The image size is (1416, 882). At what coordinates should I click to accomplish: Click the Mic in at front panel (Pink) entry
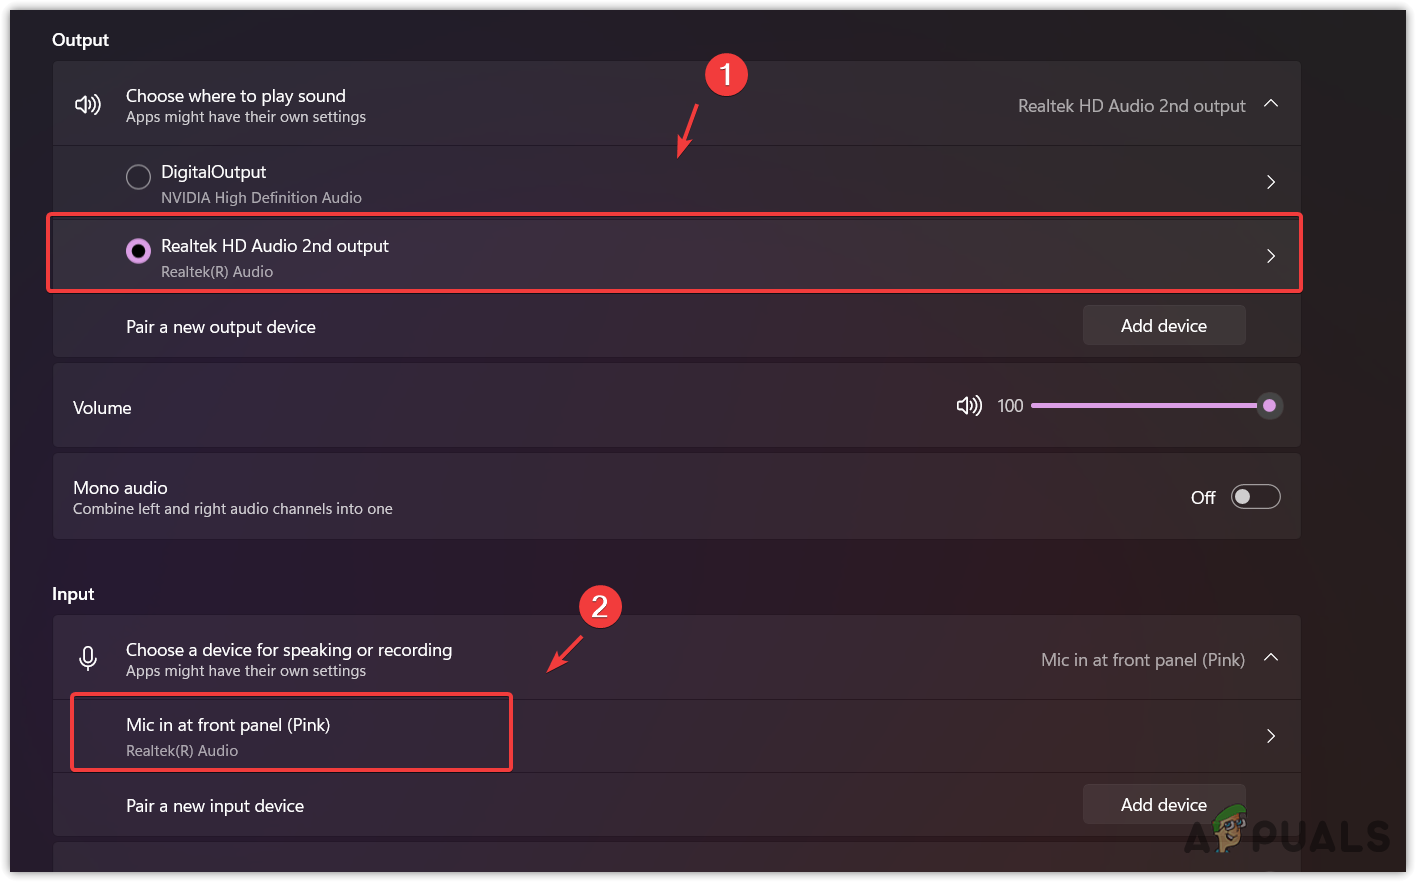point(228,725)
